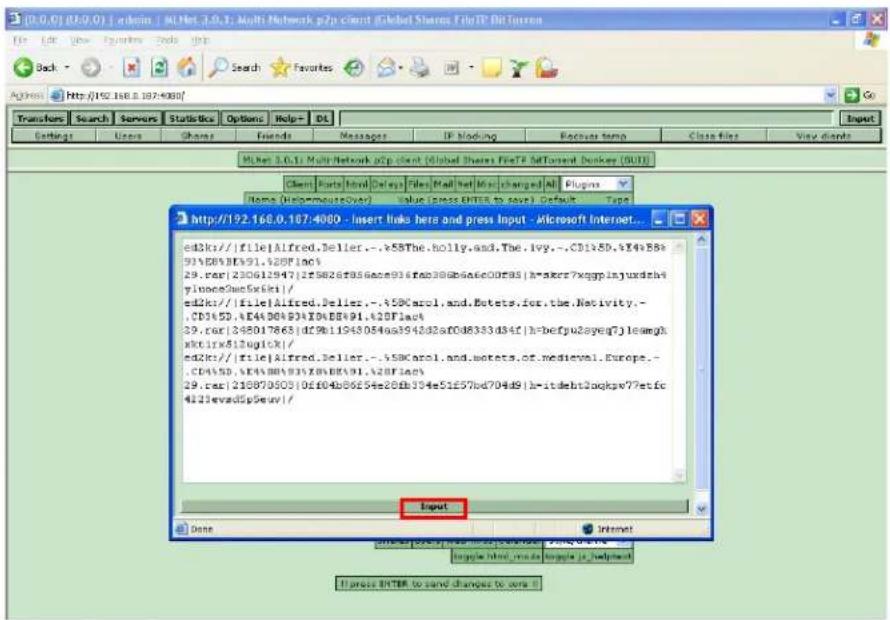Viewport: 890px width, 620px height.
Task: Click the yellow note Discuss icon
Action: [492, 68]
